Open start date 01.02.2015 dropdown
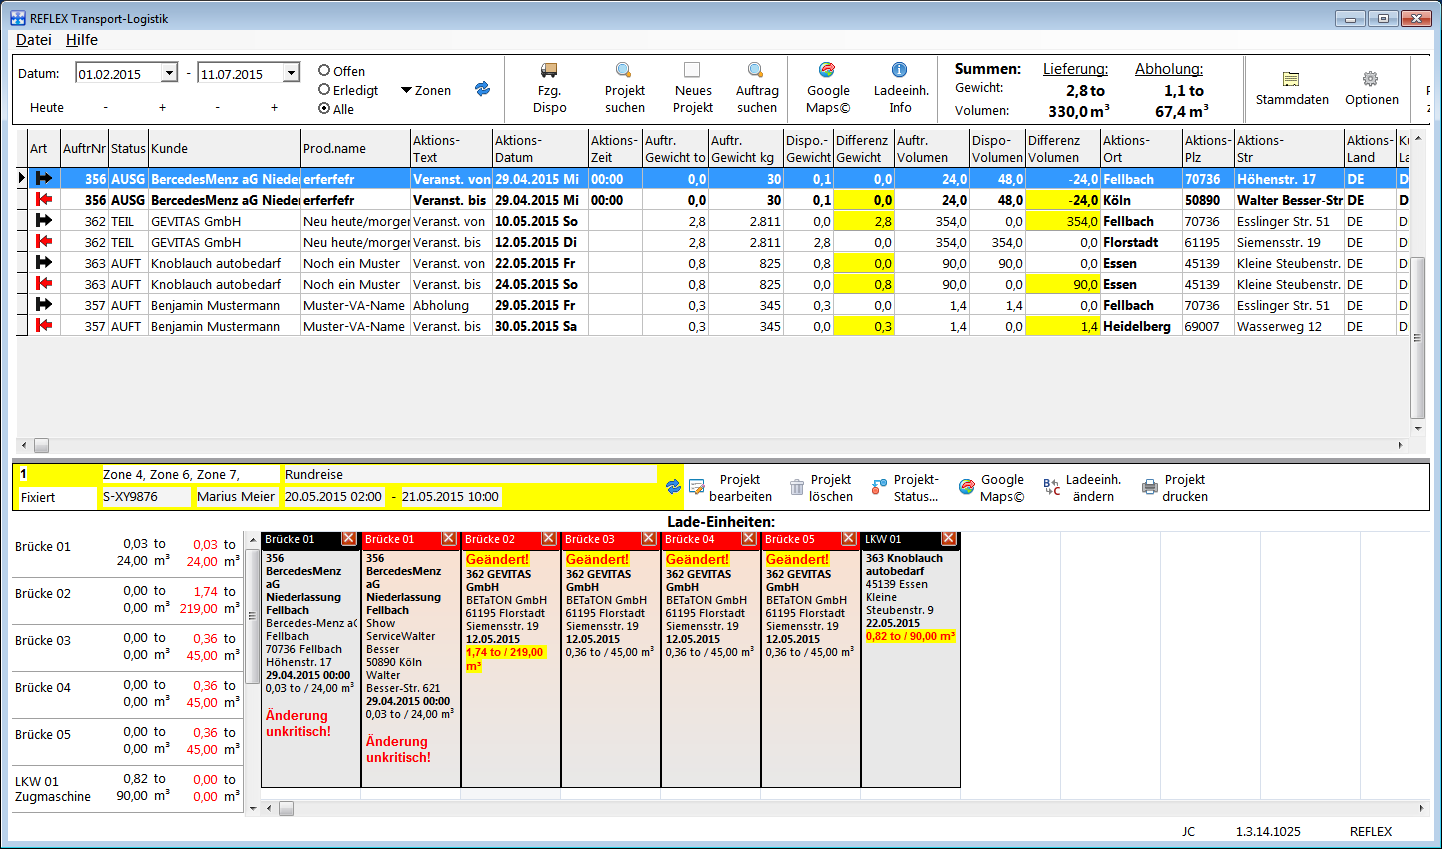Viewport: 1442px width, 849px height. click(x=169, y=73)
